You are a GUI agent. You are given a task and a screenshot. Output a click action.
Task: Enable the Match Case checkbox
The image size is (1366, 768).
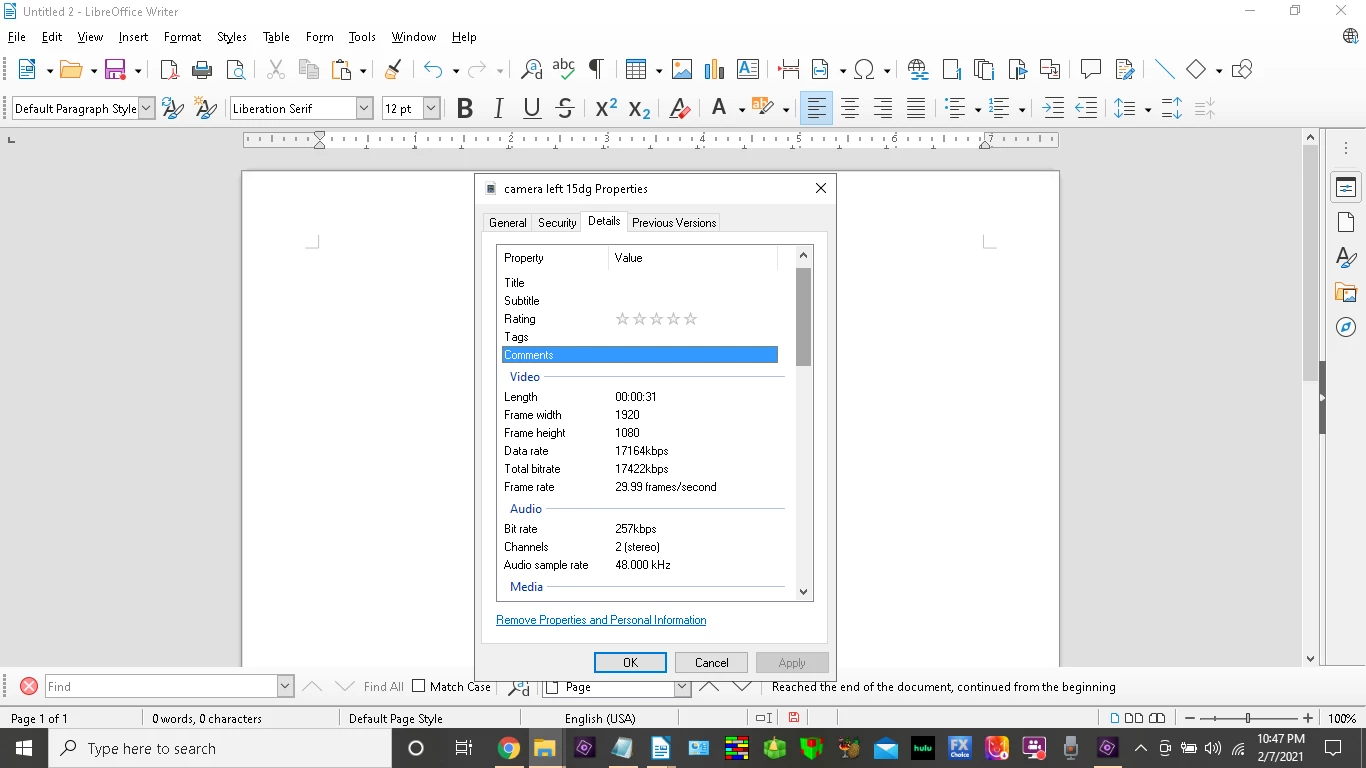[419, 686]
